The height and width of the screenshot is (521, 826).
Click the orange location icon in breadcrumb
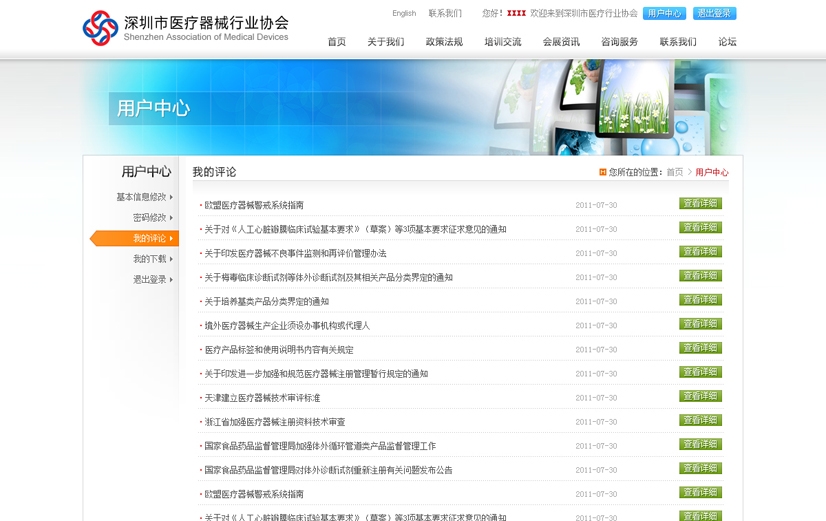(x=602, y=173)
